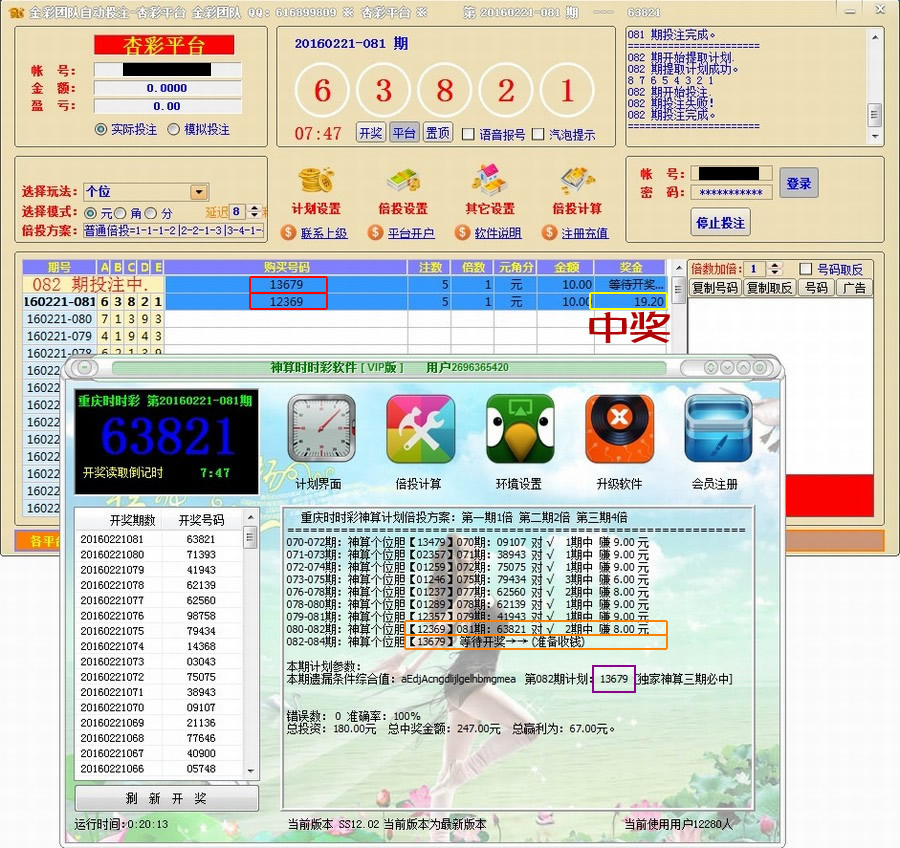Check the 号码取反 option

[x=806, y=269]
